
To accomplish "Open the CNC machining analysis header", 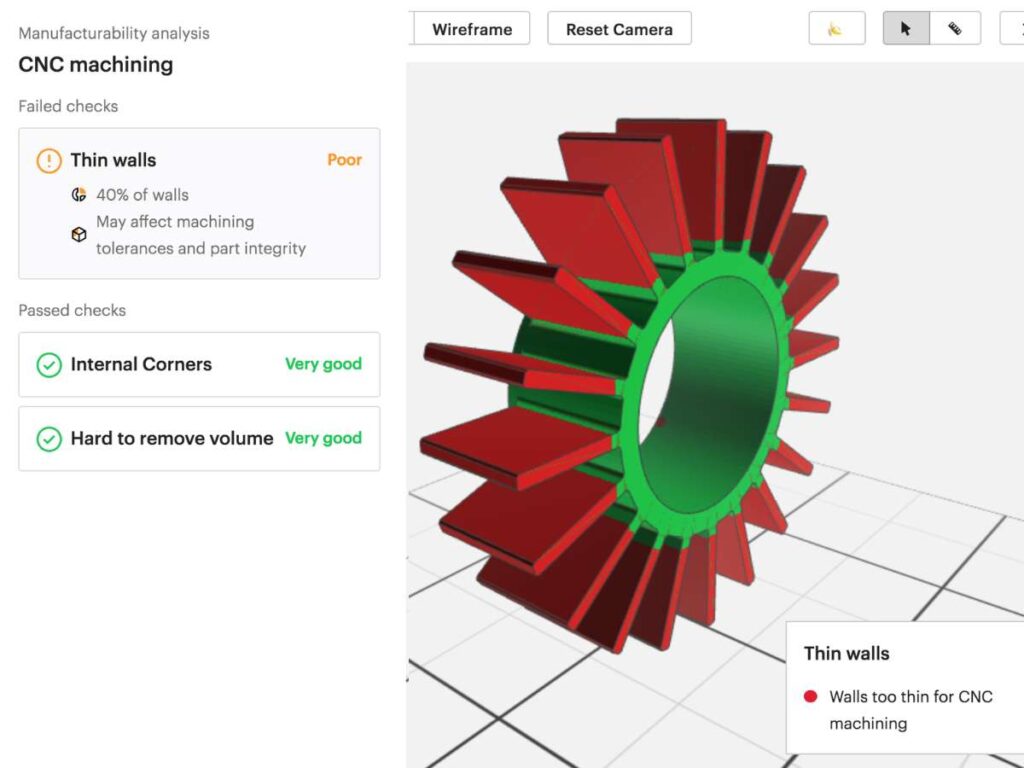I will [95, 64].
